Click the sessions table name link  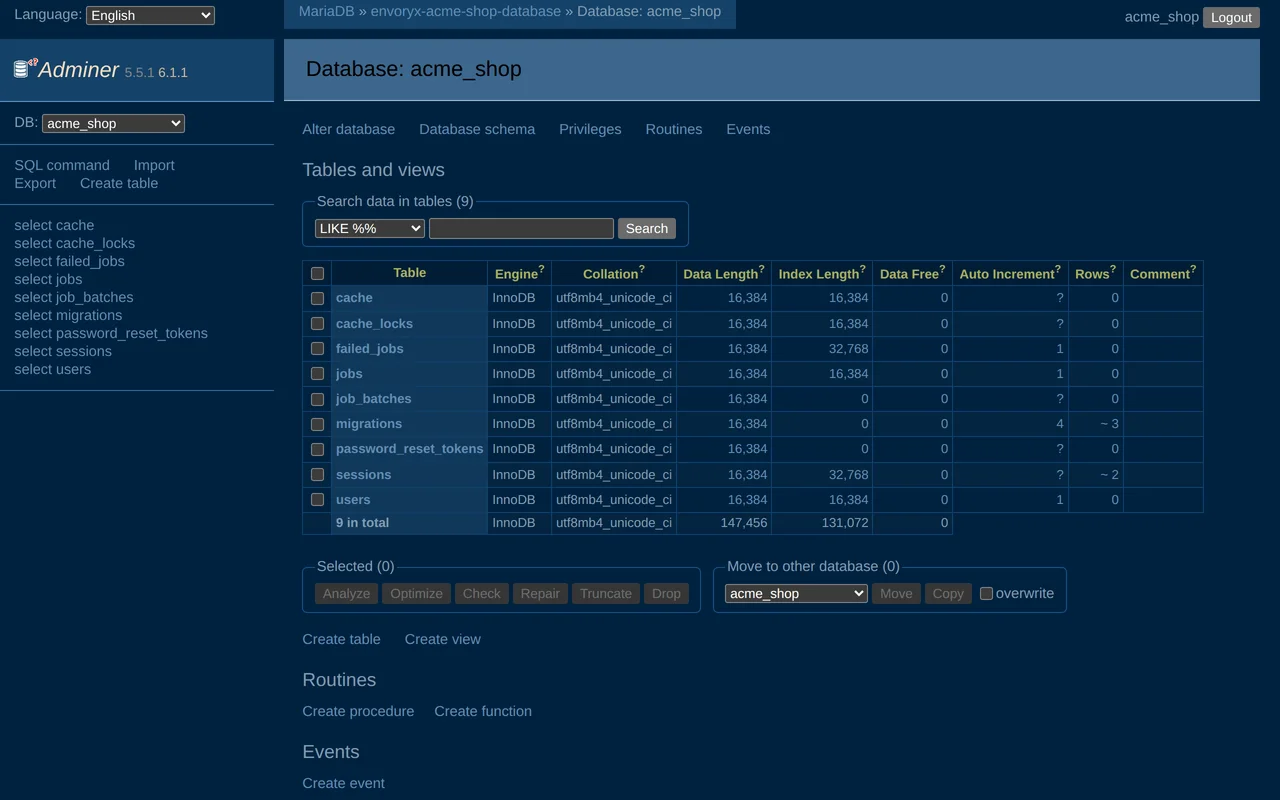tap(363, 474)
